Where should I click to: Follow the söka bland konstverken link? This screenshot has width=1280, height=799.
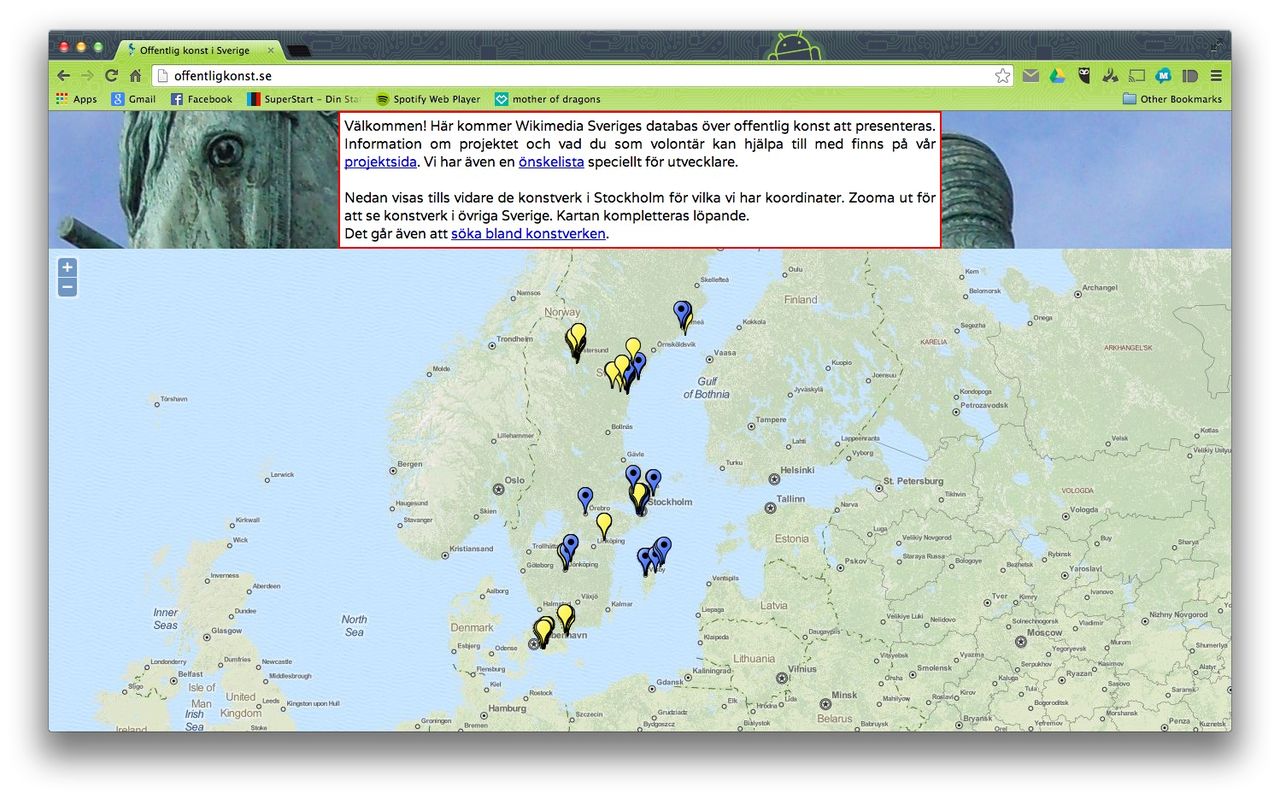pos(528,234)
